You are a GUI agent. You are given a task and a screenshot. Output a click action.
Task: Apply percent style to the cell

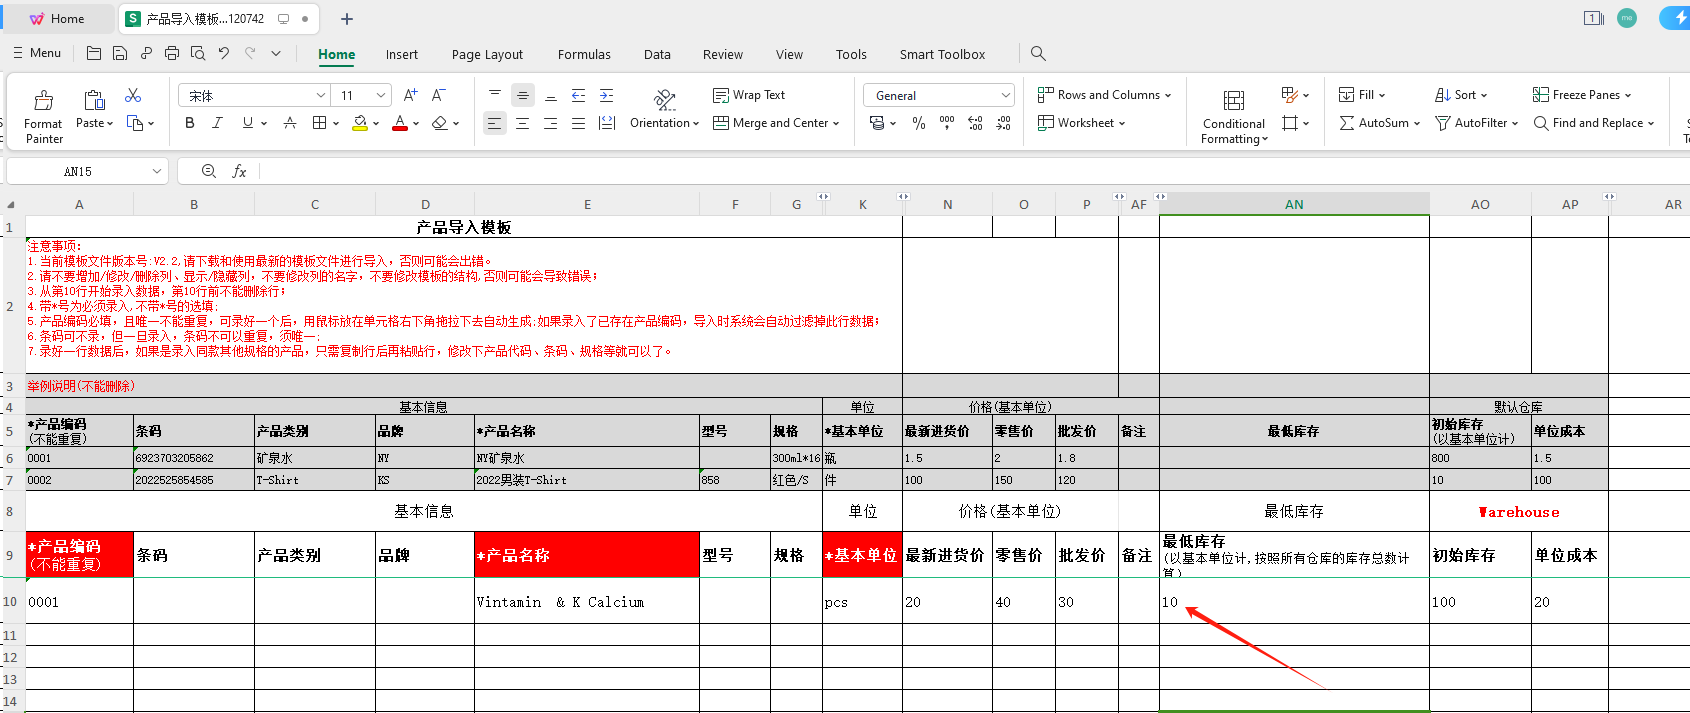pyautogui.click(x=919, y=123)
